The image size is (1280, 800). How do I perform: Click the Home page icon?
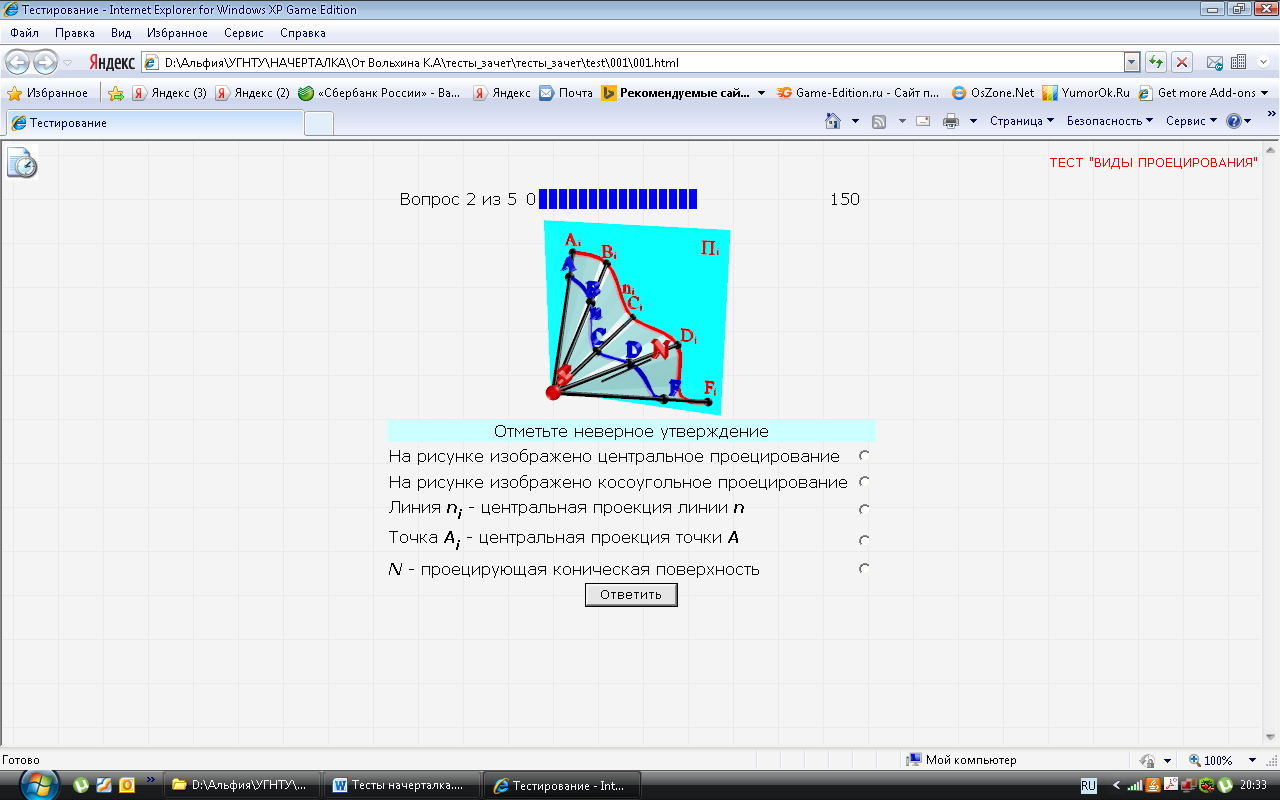click(833, 121)
